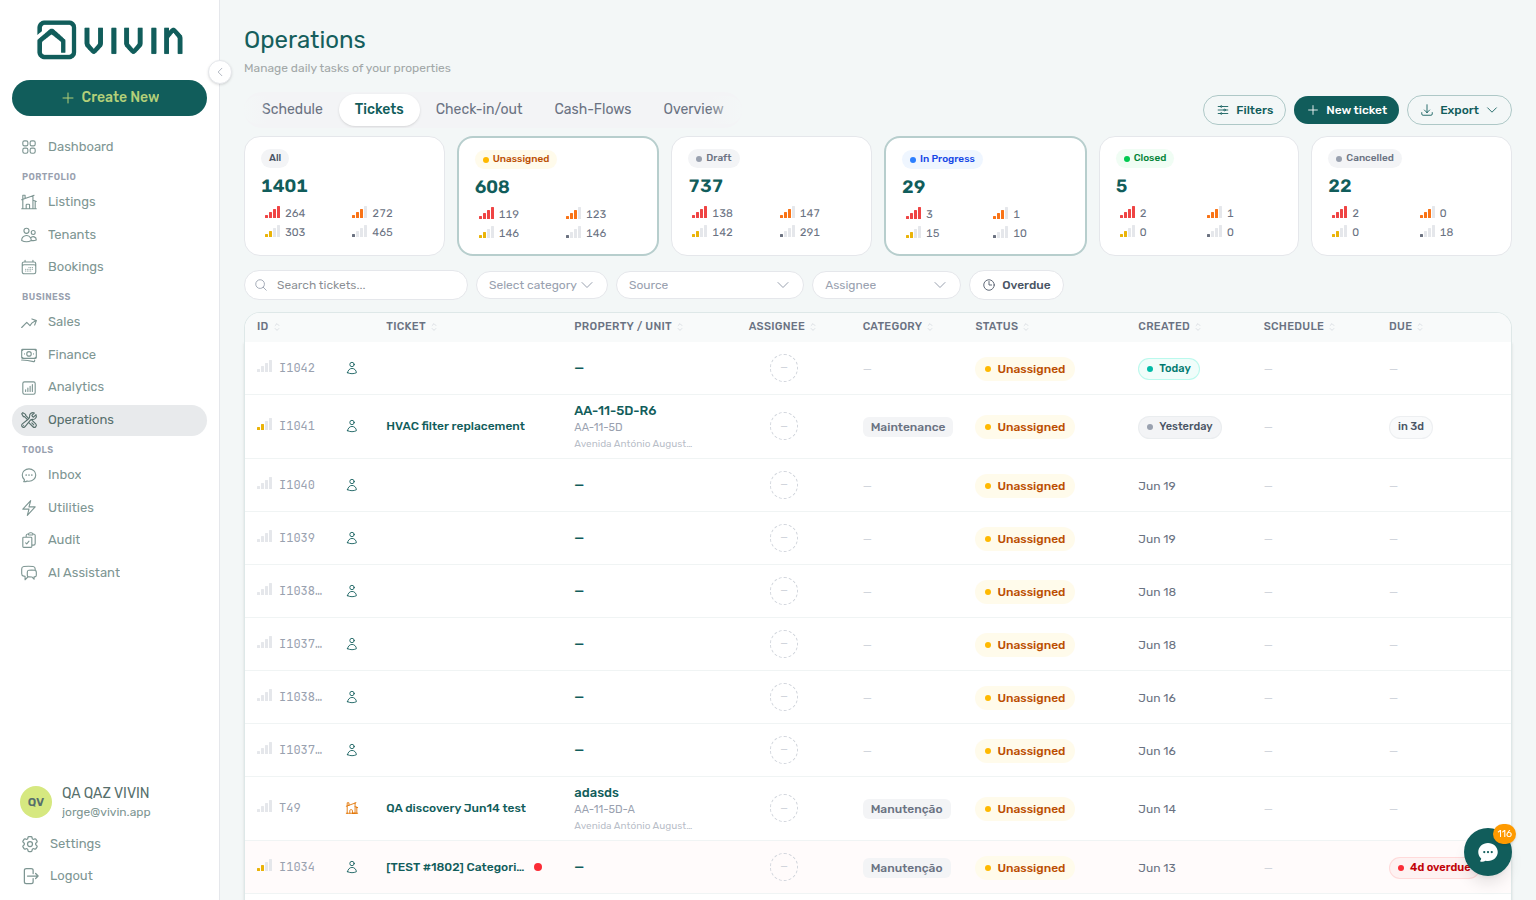
Task: Open Listings from the sidebar icon
Action: pos(29,202)
